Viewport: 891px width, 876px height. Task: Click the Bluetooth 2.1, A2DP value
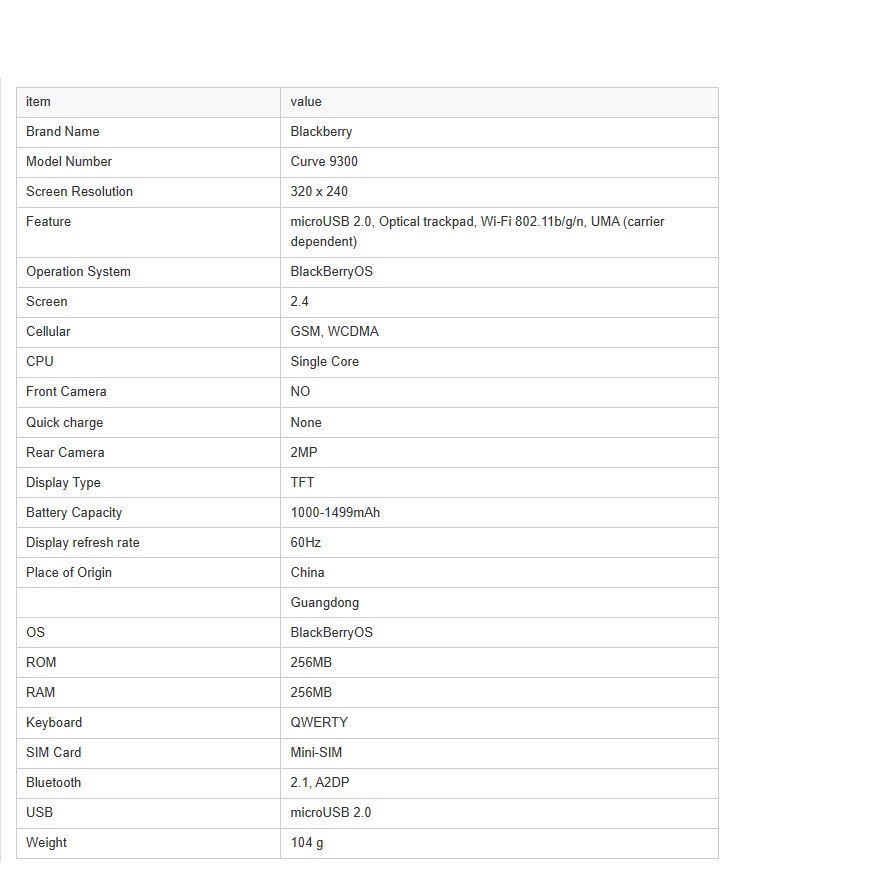[320, 783]
